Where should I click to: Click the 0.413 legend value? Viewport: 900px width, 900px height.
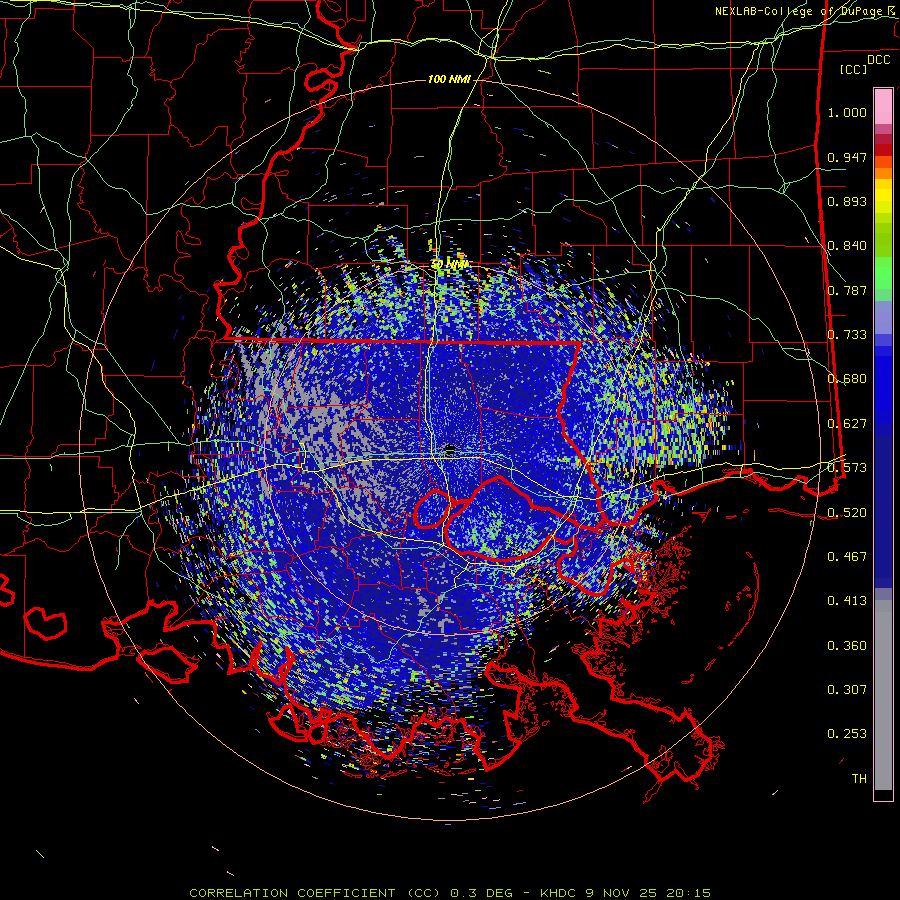847,601
